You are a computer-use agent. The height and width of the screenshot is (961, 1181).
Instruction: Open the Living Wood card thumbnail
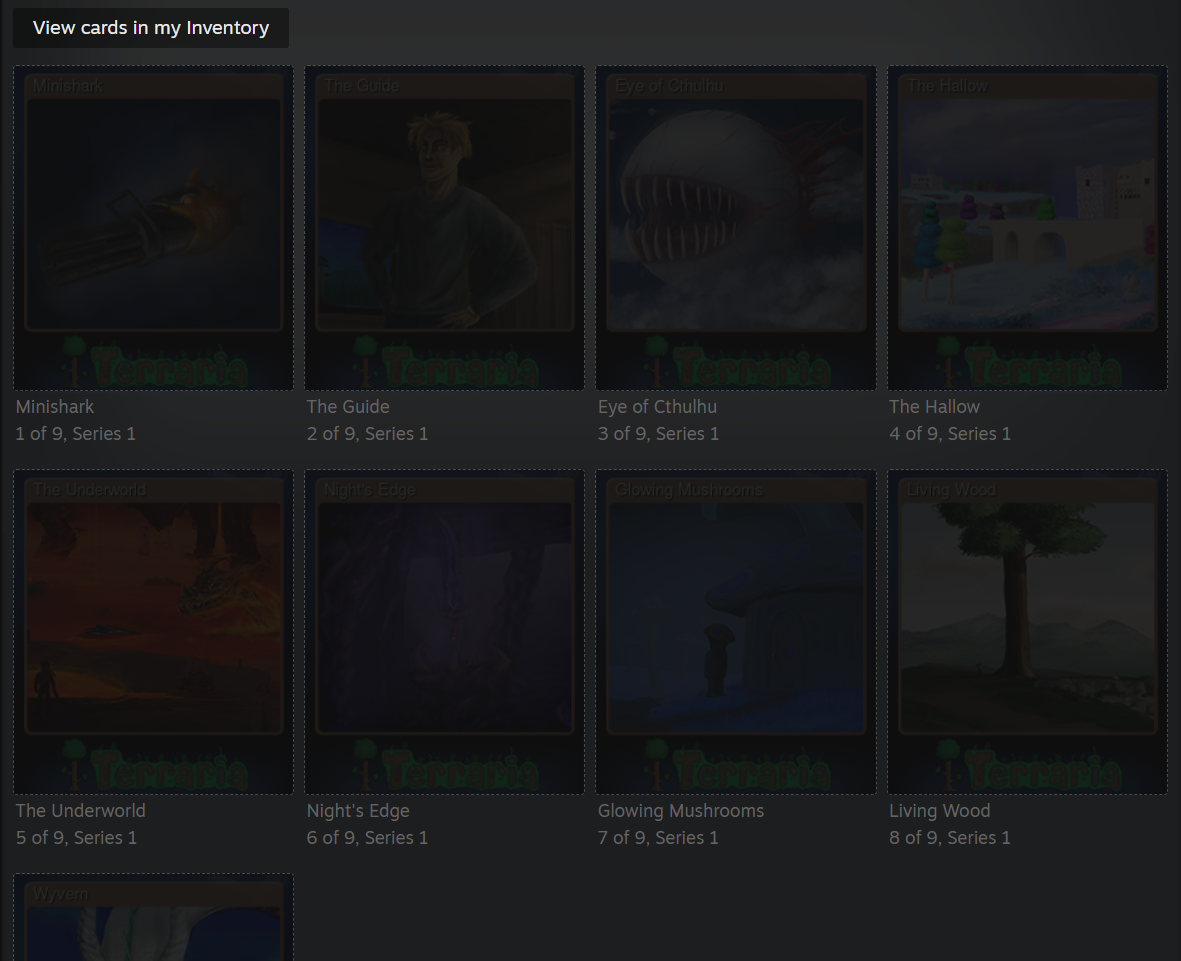pos(1027,632)
